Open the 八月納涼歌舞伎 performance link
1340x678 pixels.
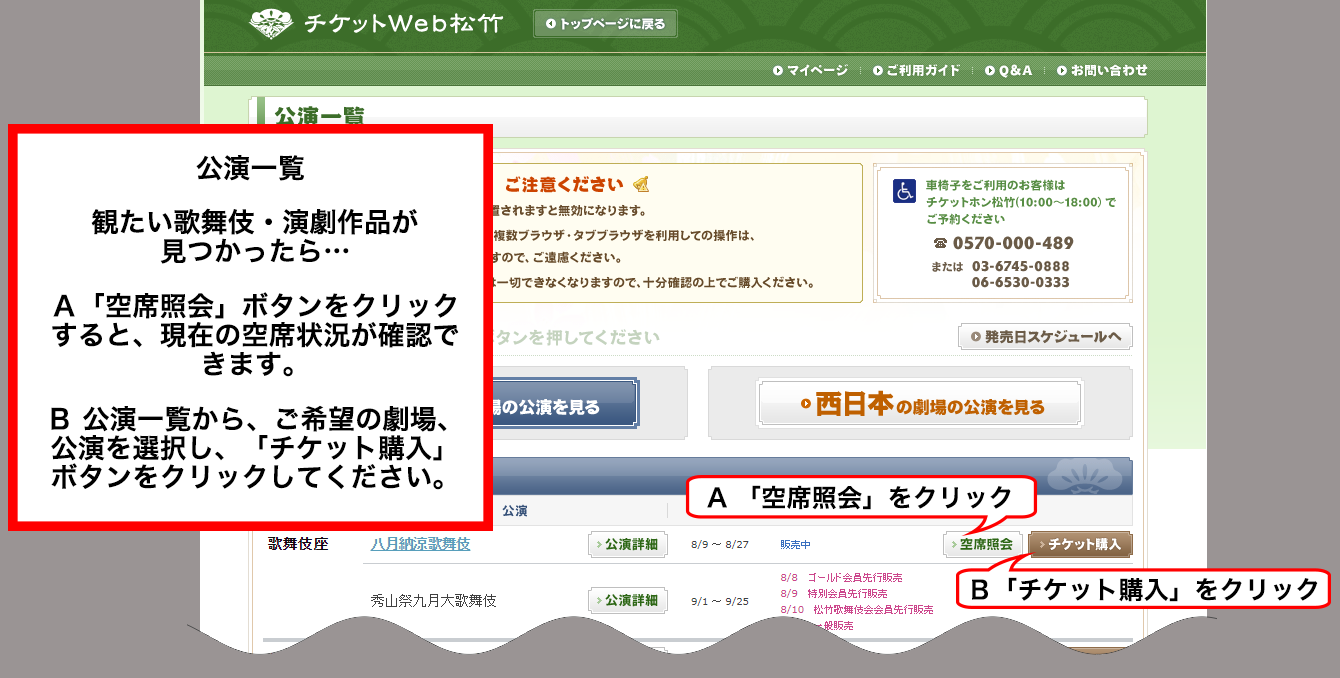point(420,545)
